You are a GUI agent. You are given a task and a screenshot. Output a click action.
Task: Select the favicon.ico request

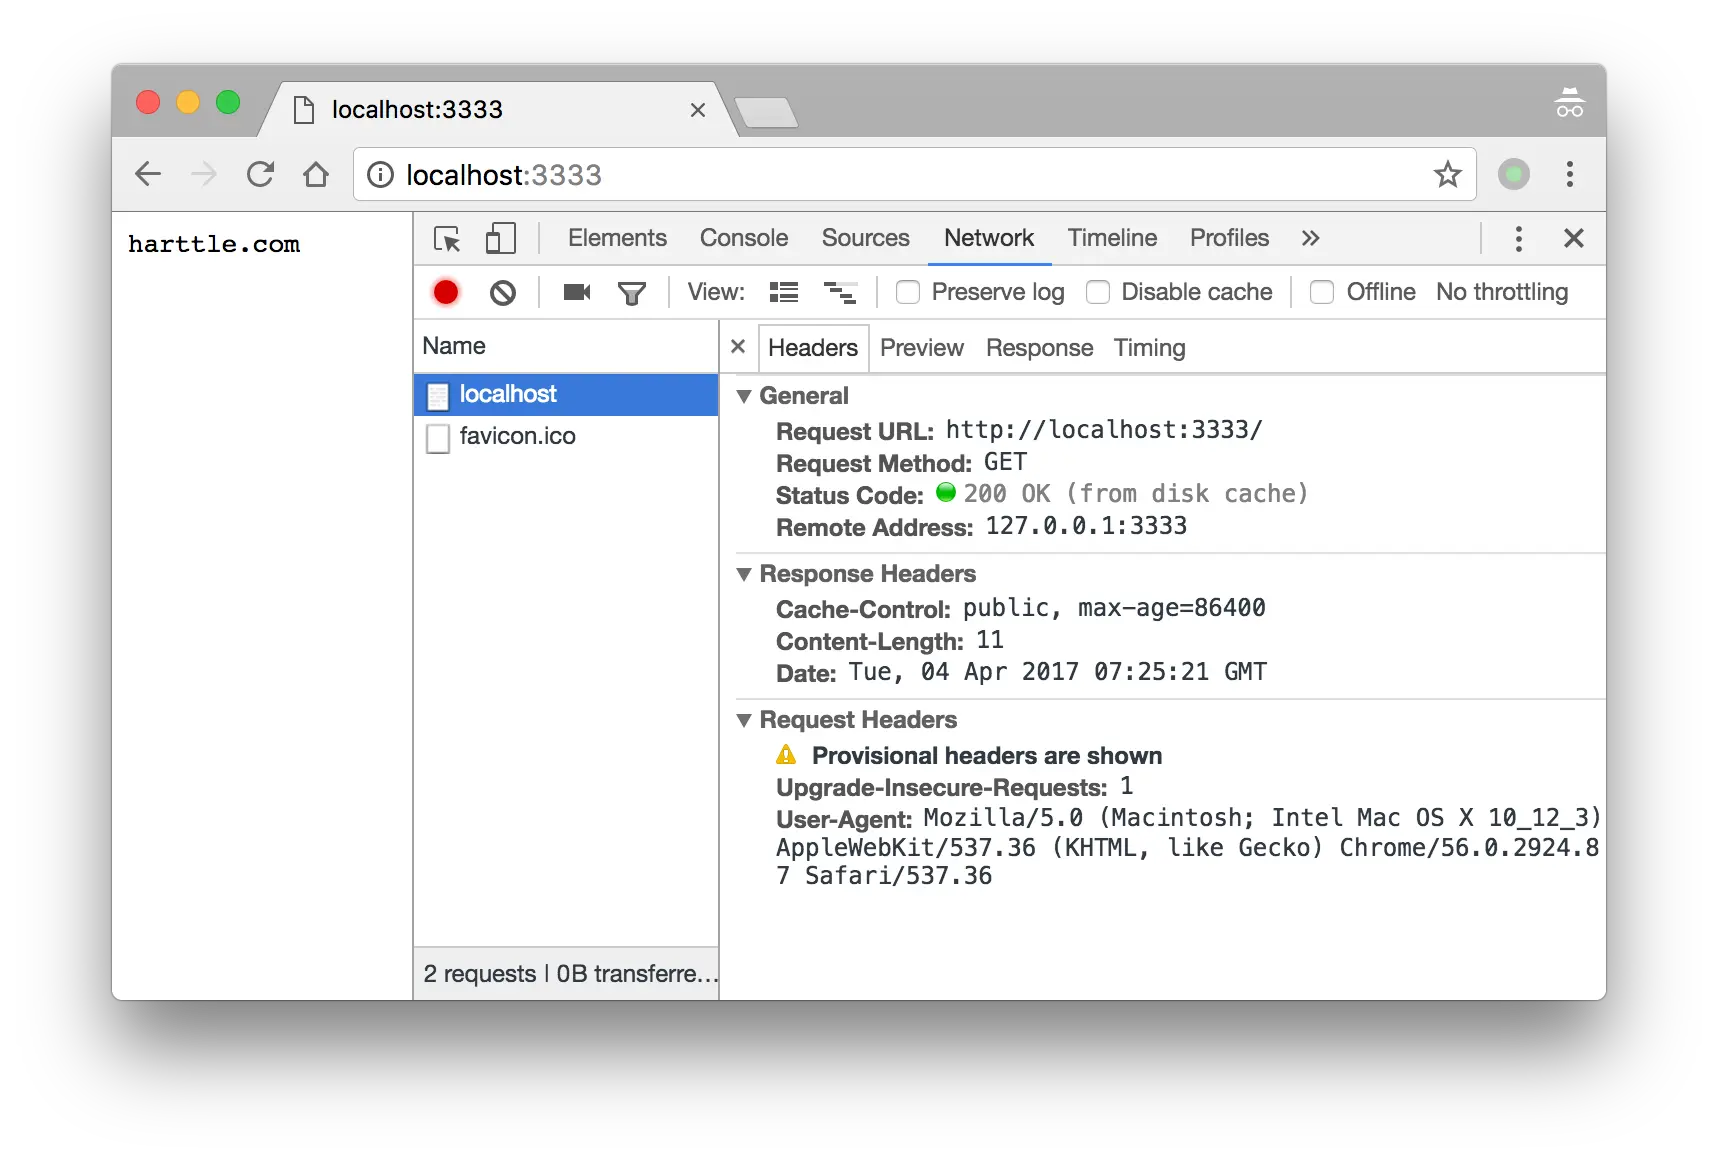click(x=518, y=436)
